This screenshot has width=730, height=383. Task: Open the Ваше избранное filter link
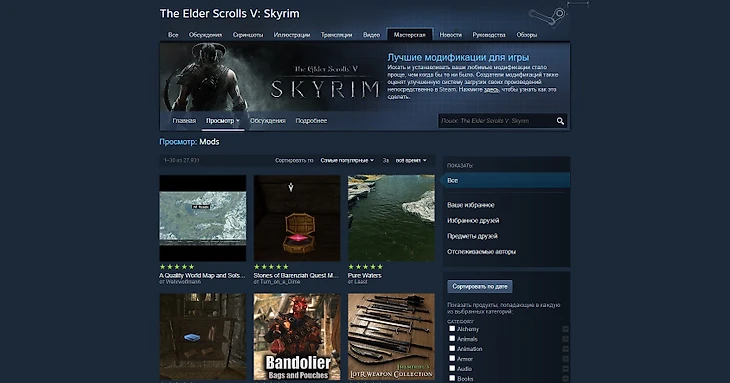[x=471, y=205]
